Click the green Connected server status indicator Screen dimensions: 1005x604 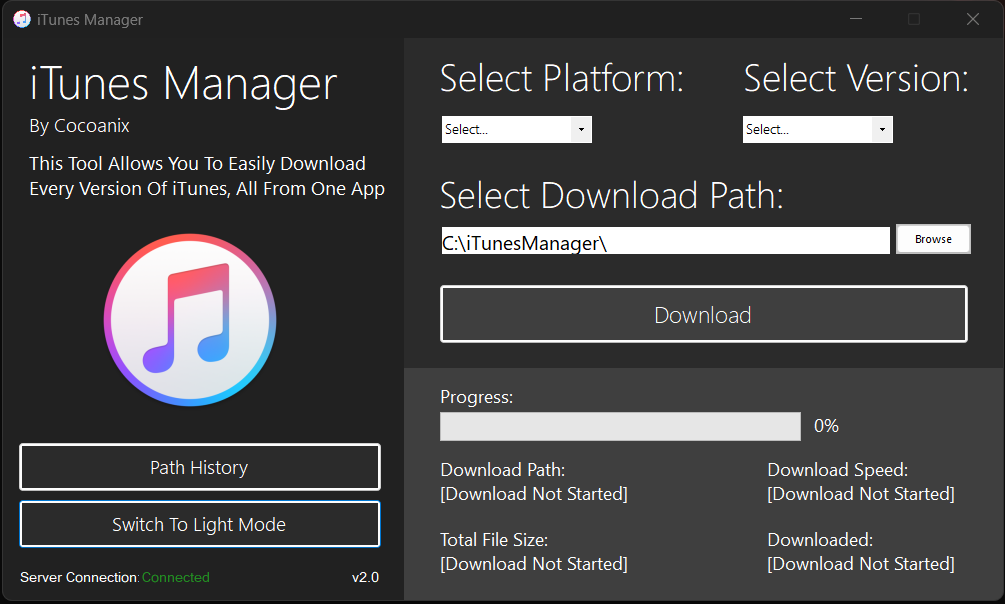pos(176,577)
